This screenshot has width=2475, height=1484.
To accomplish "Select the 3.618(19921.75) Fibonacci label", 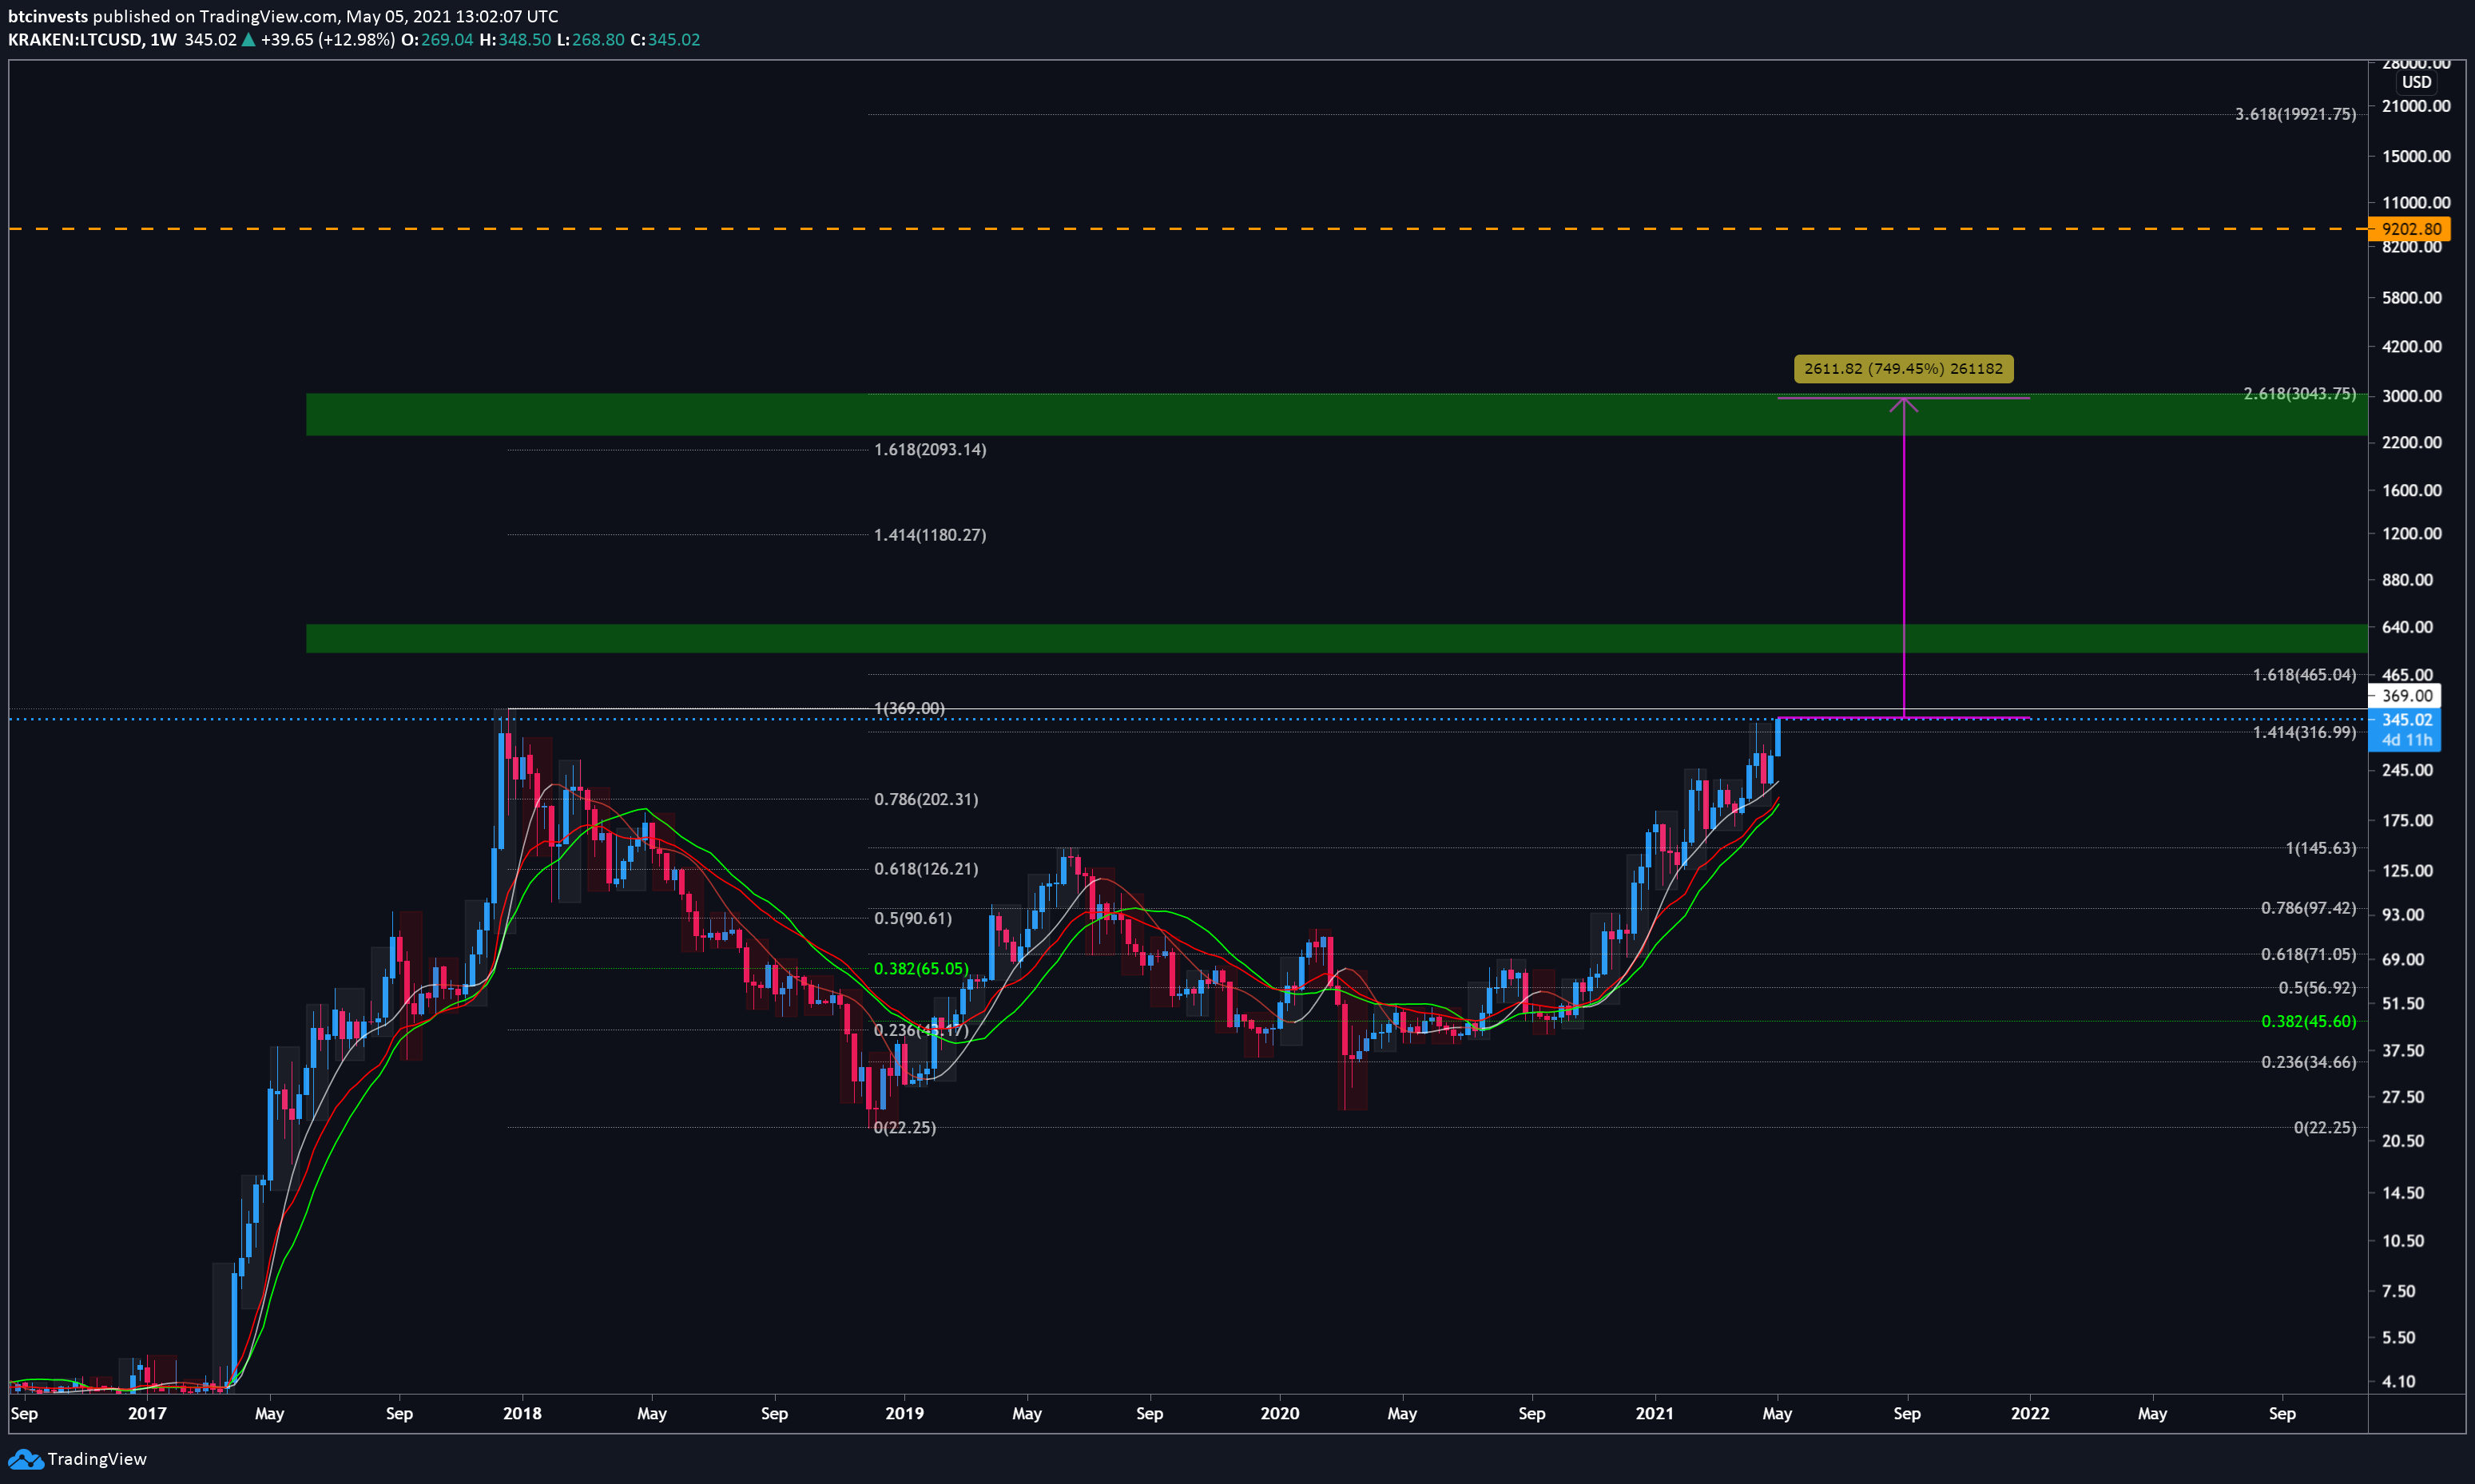I will point(2295,115).
